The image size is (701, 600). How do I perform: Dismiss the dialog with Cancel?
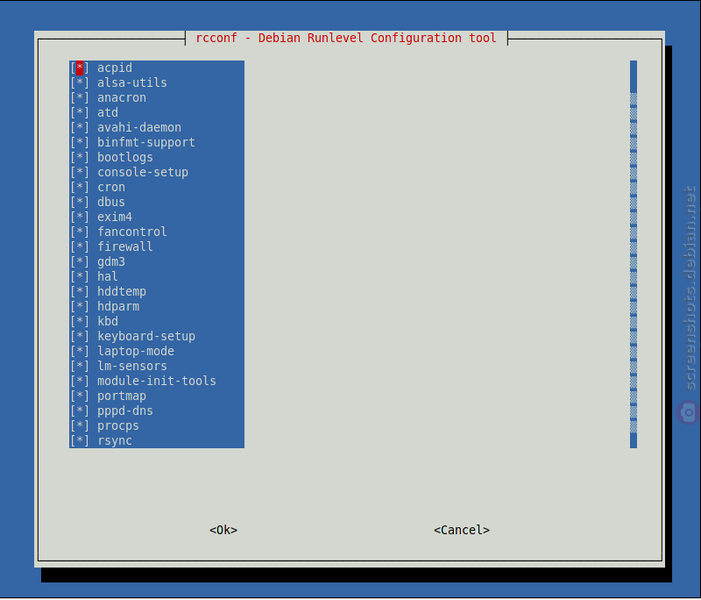(462, 530)
